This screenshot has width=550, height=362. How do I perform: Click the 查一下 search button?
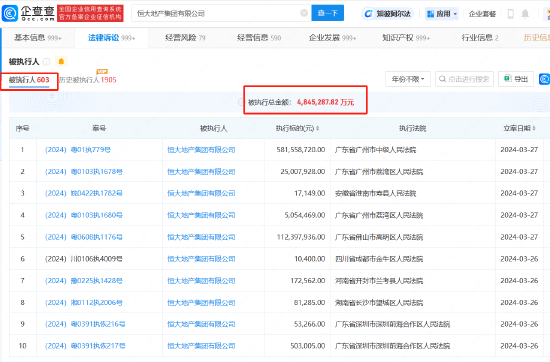pos(328,13)
